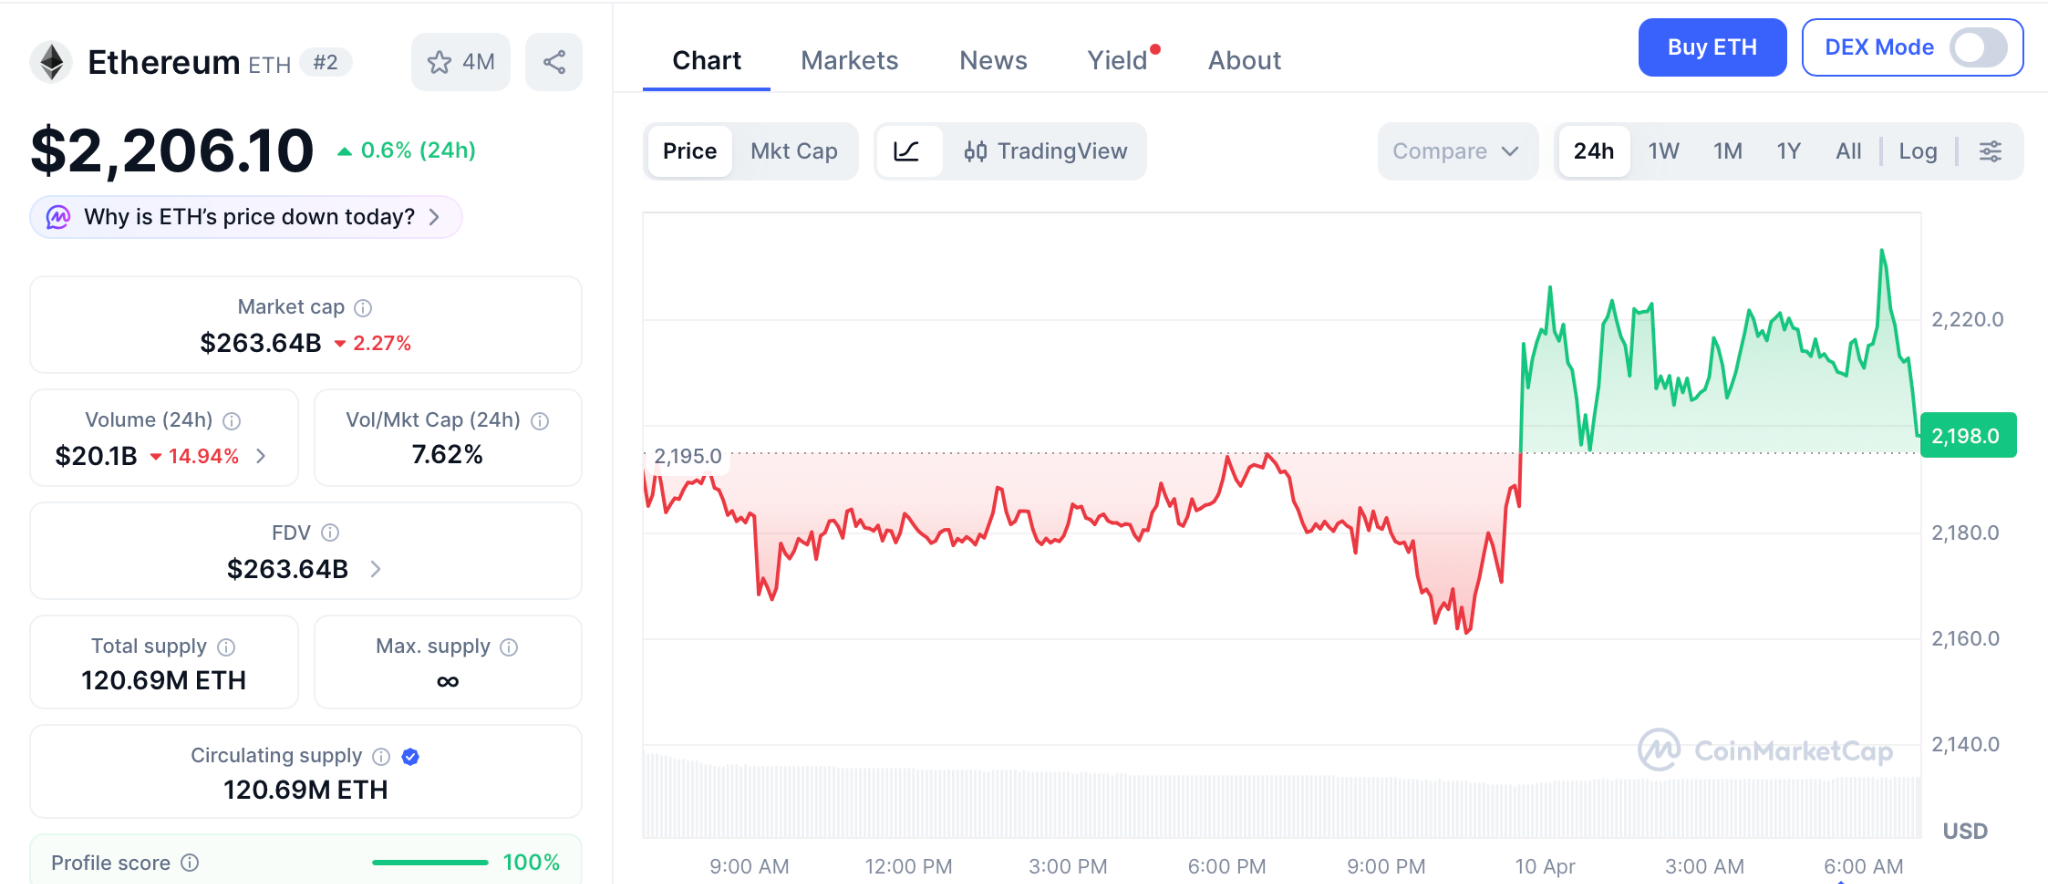Open the Compare dropdown
Viewport: 2048px width, 884px height.
click(x=1456, y=151)
